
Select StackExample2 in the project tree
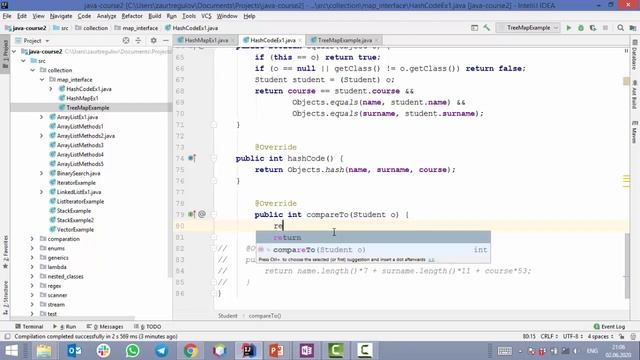coord(75,220)
